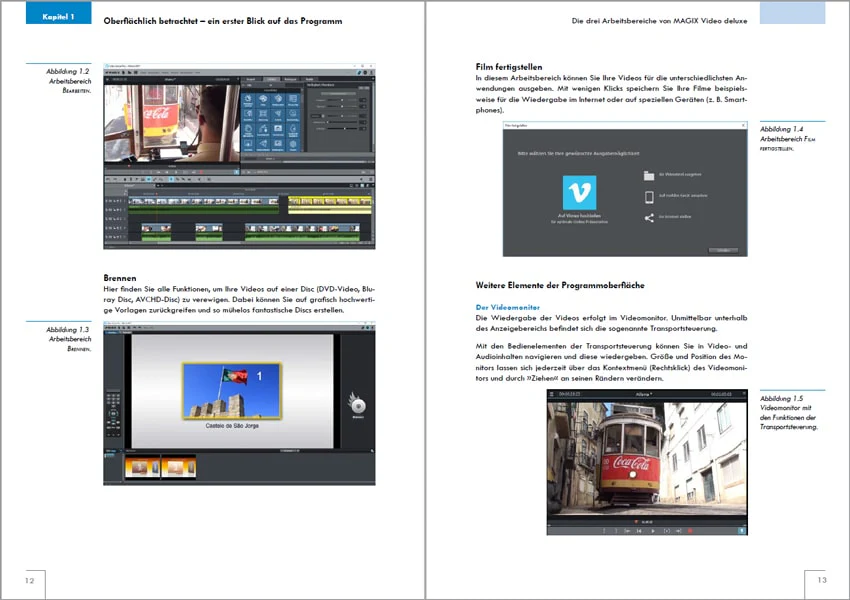Play video in the tram video monitor

point(653,531)
